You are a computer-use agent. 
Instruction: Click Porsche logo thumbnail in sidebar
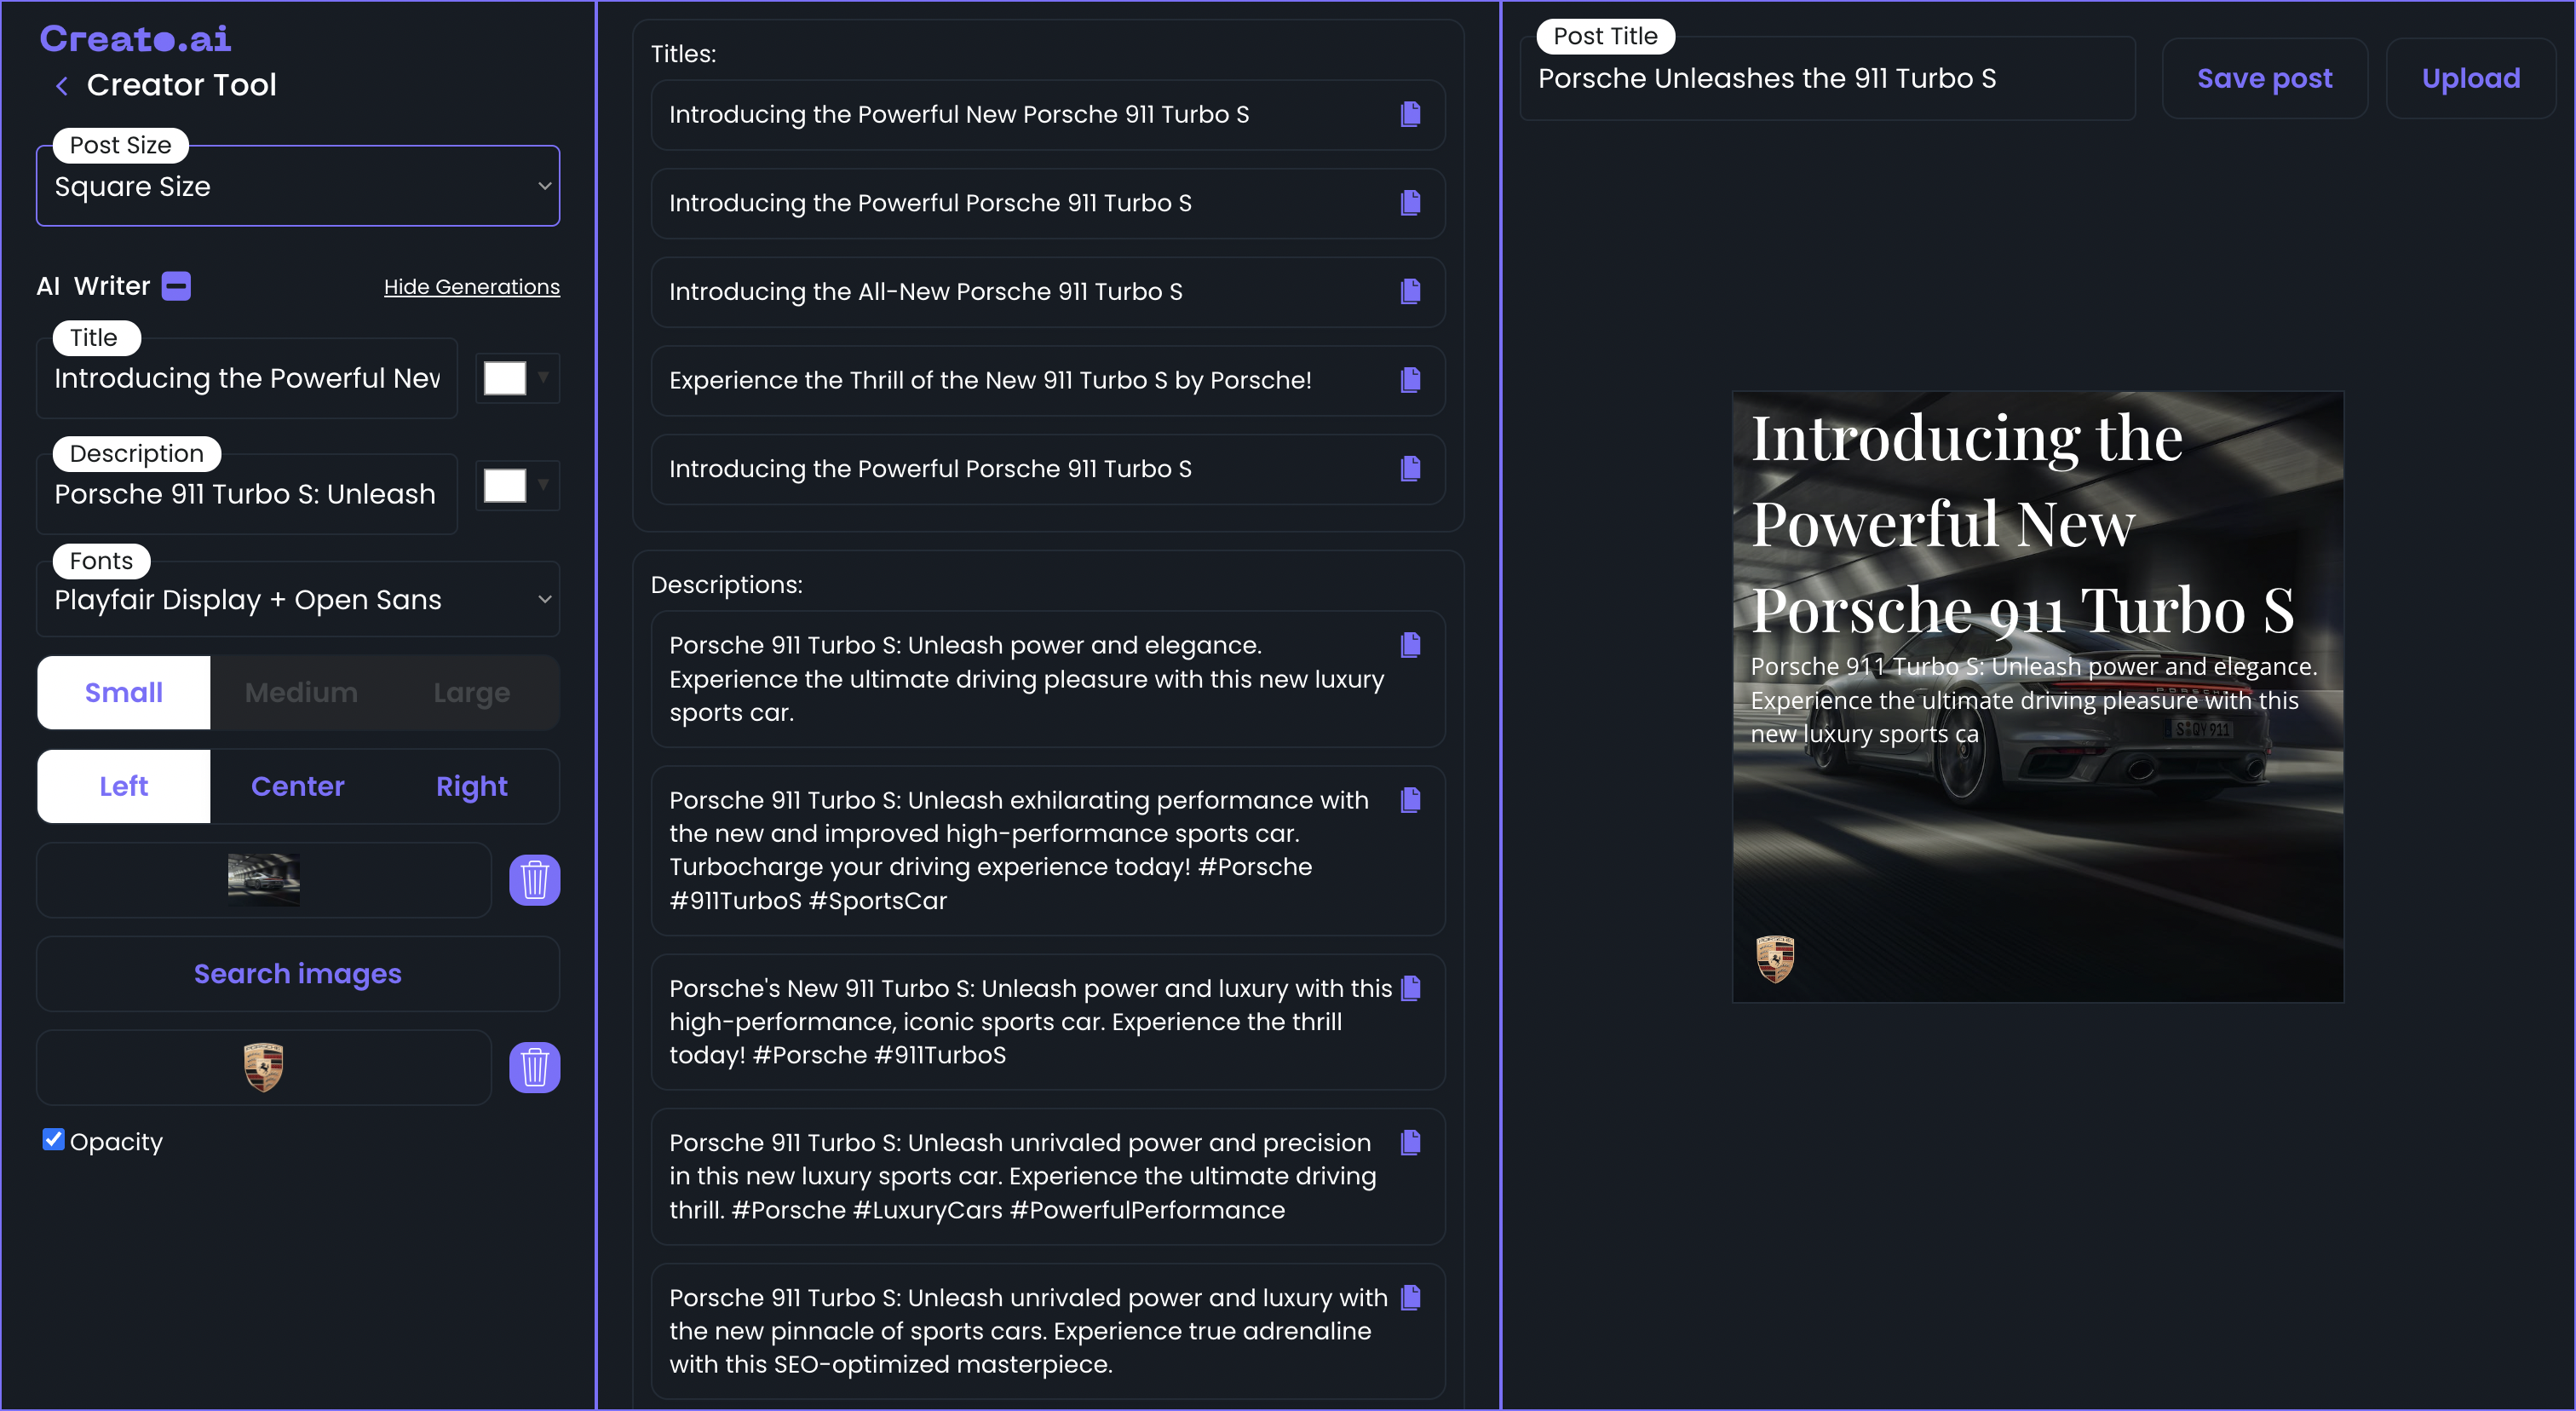[264, 1067]
